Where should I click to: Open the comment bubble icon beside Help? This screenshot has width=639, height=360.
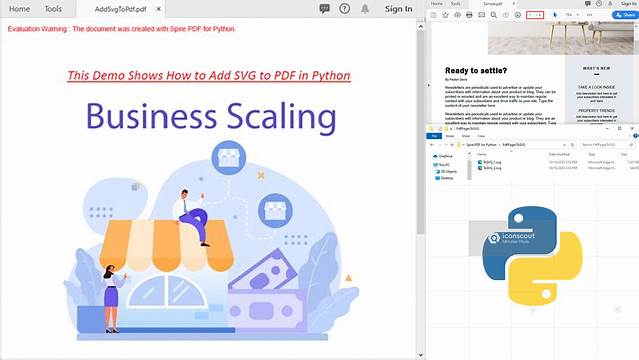tap(324, 9)
